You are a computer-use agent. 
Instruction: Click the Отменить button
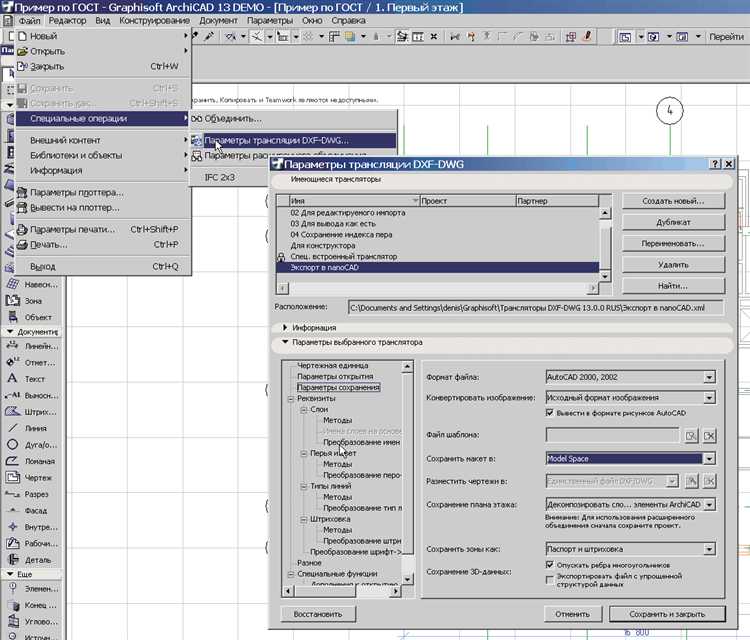(x=573, y=614)
